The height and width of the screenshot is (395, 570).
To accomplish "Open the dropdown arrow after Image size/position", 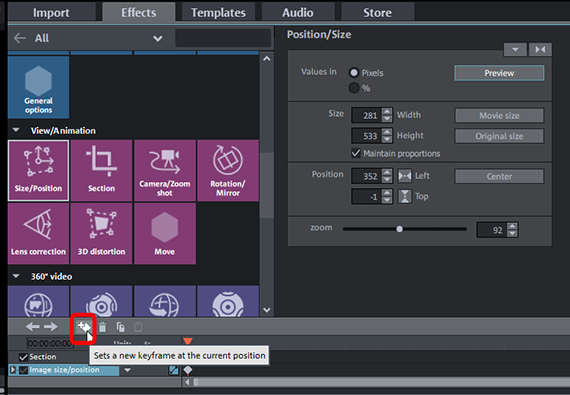I will 128,370.
